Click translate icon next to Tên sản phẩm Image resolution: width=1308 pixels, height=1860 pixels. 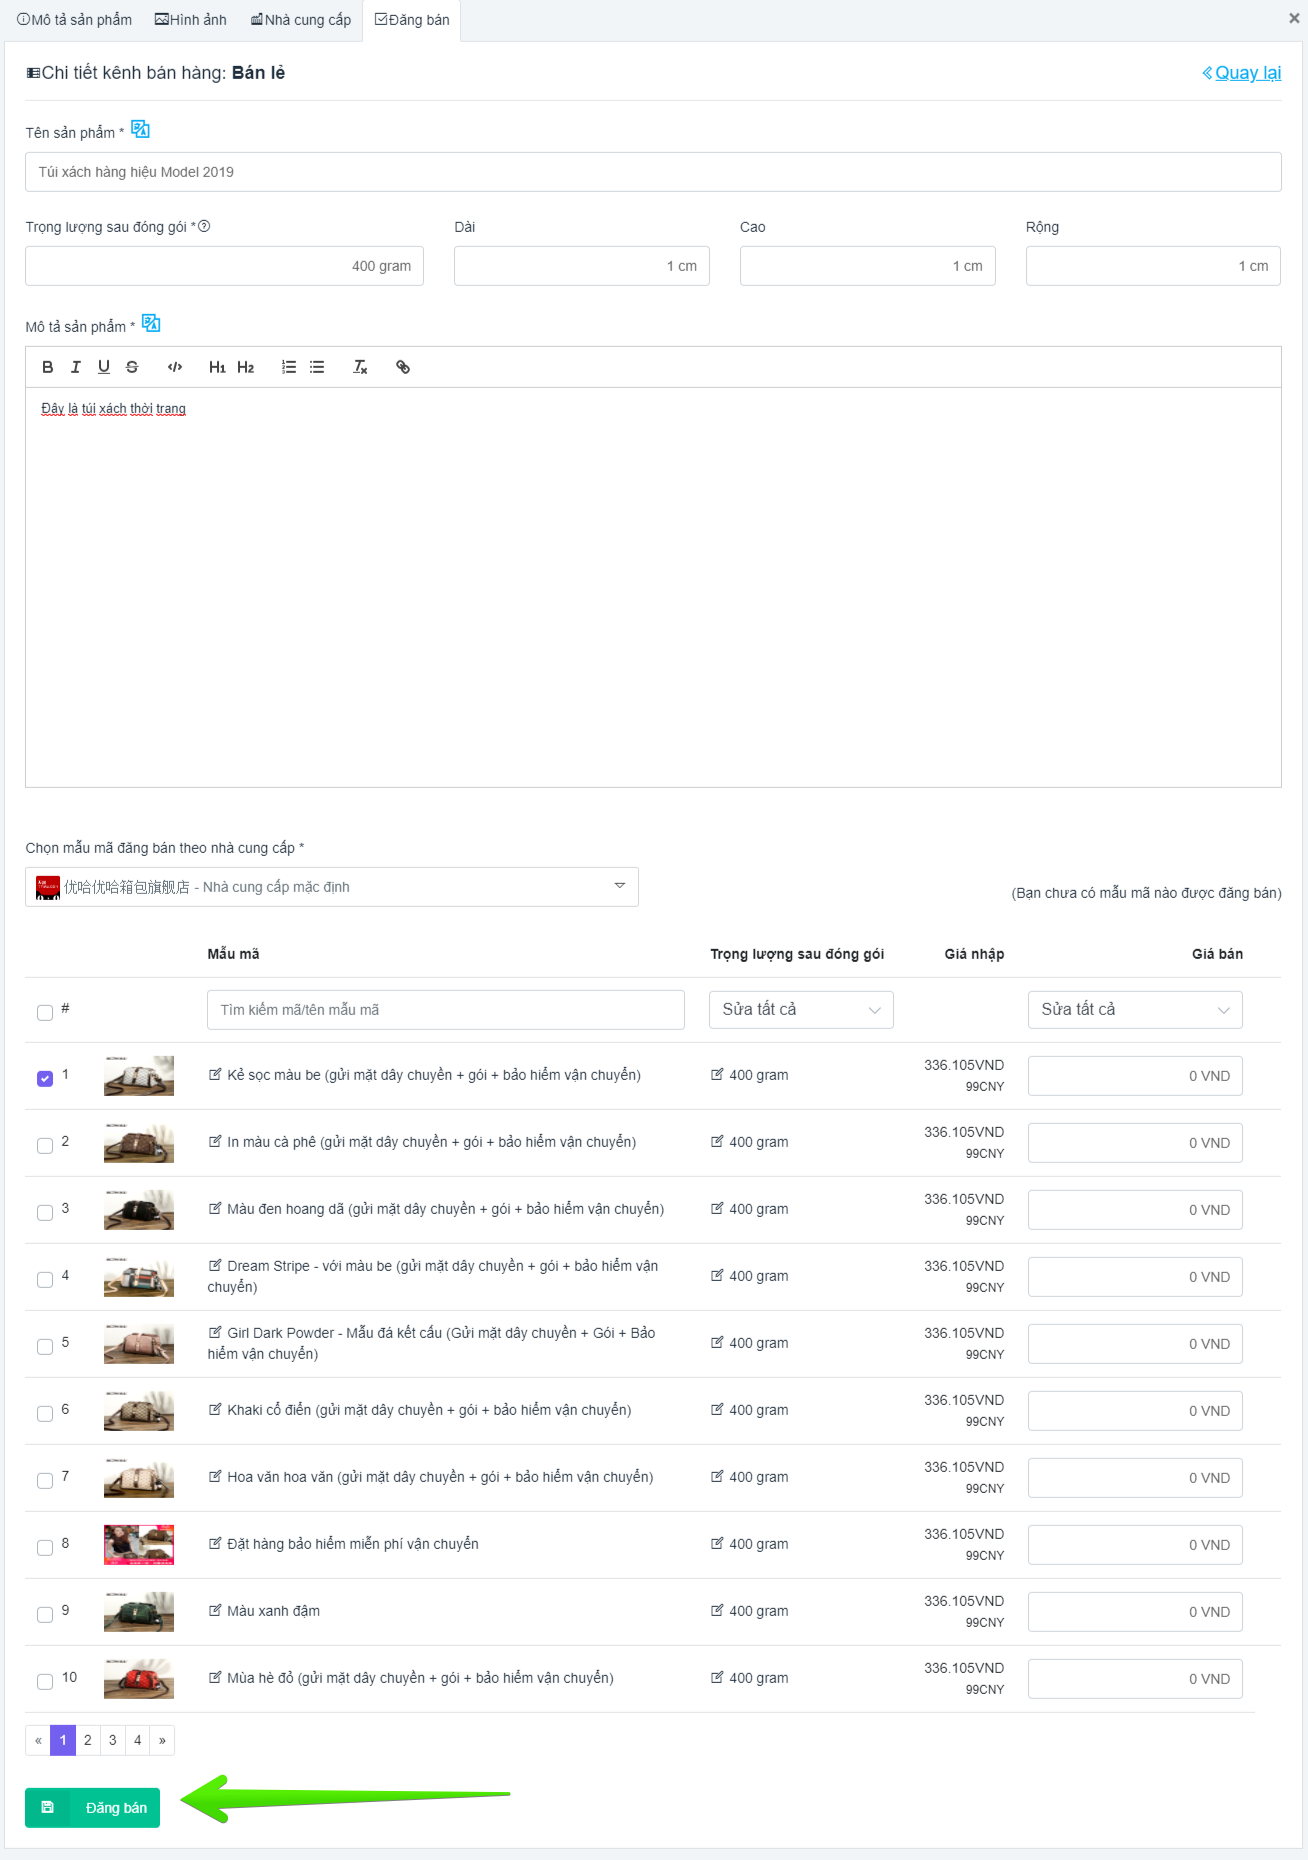[140, 129]
